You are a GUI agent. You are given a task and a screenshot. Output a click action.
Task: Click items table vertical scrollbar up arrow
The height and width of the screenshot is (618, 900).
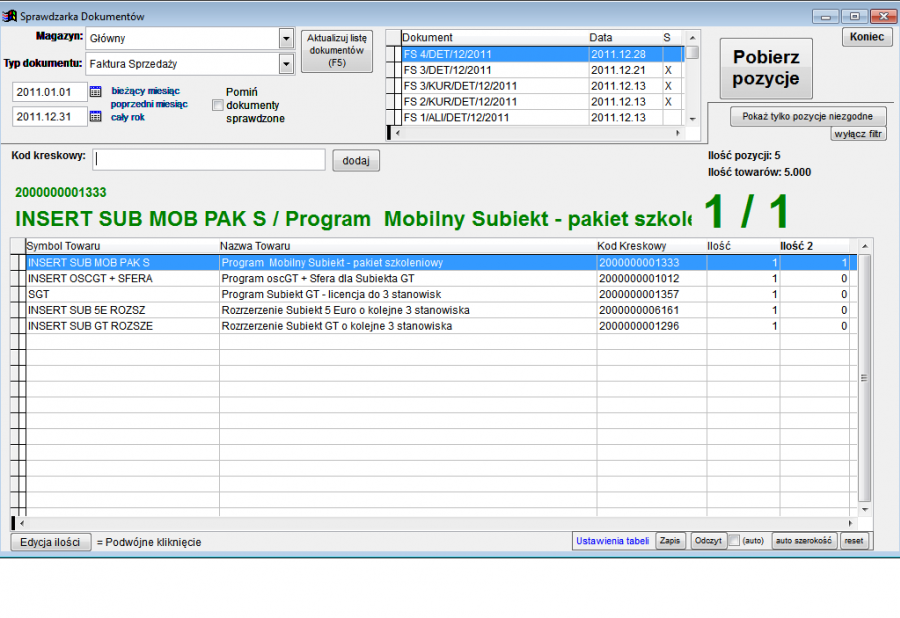click(x=865, y=246)
